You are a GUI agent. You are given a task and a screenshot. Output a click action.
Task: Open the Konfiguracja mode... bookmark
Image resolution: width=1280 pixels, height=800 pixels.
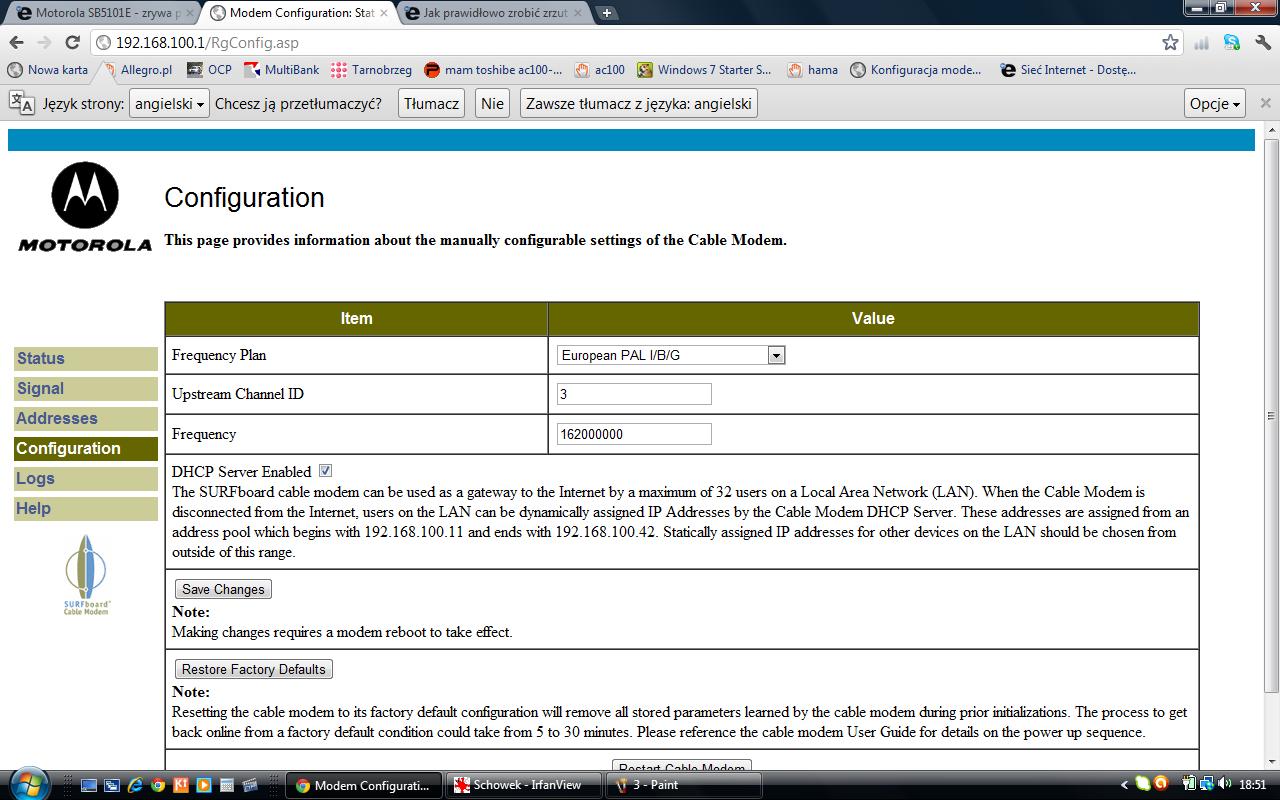click(x=916, y=70)
